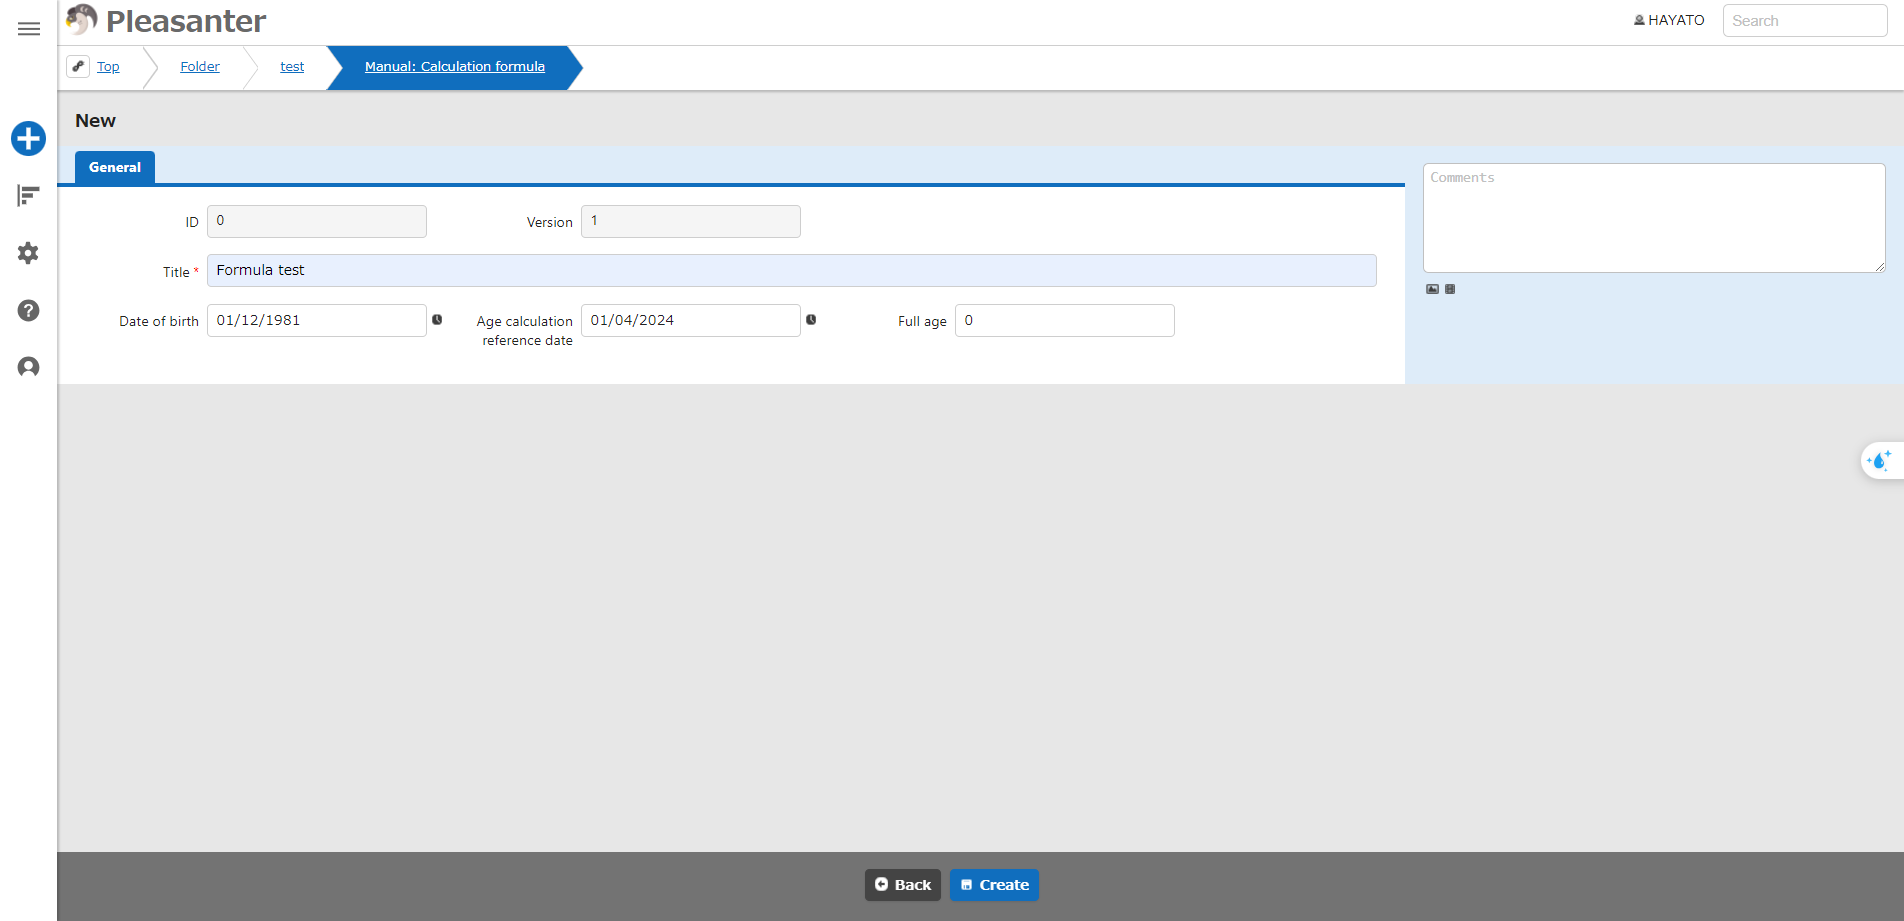Click the Version field

[x=691, y=221]
